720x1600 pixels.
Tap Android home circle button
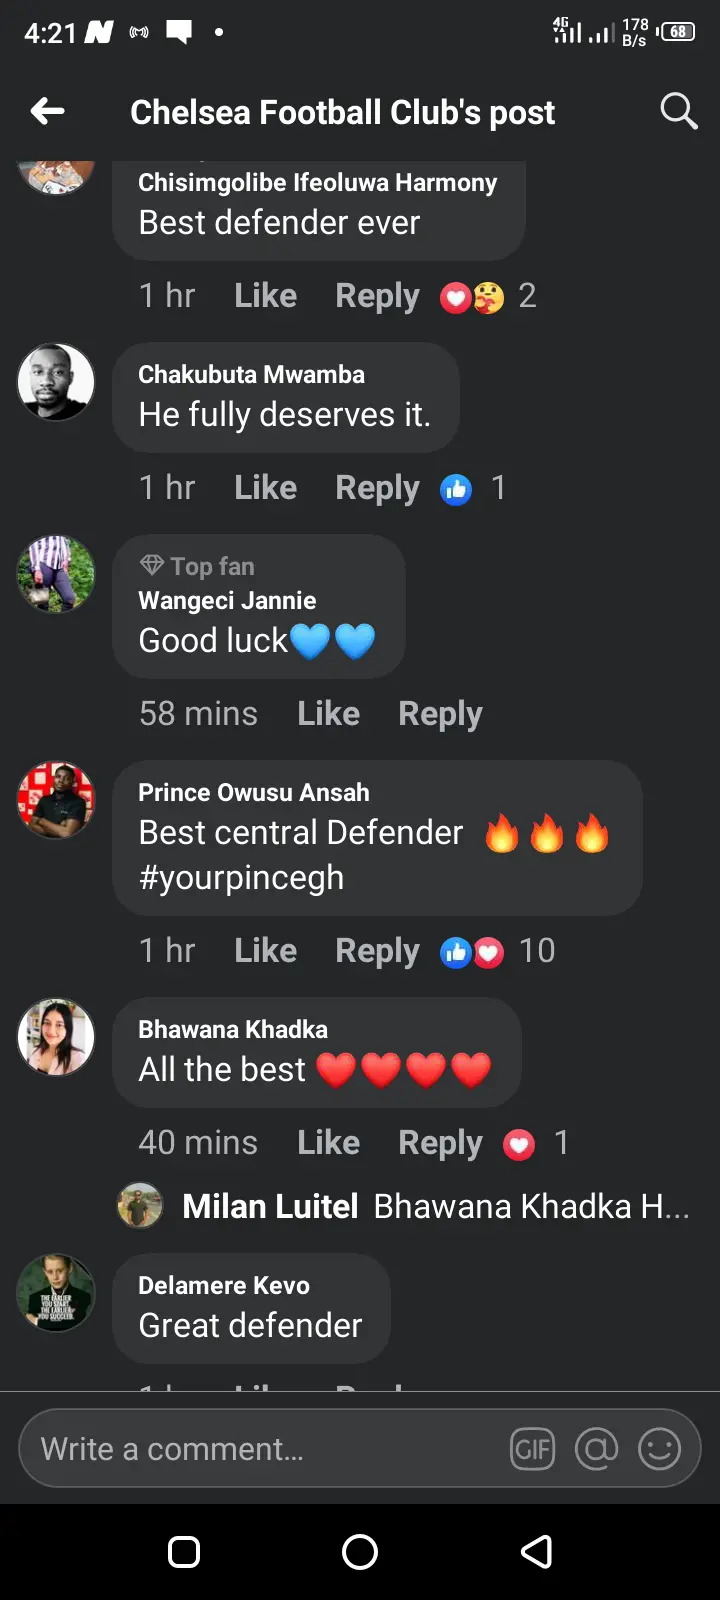tap(360, 1552)
